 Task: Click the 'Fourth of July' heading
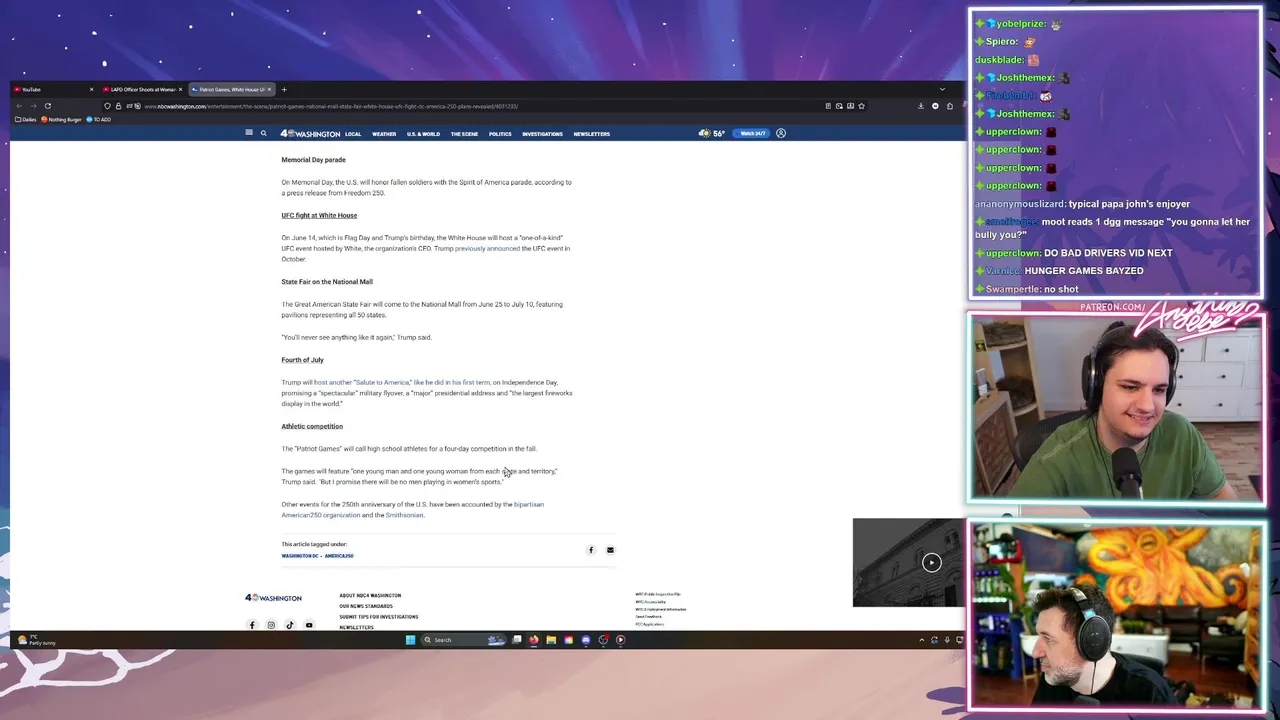(x=302, y=360)
